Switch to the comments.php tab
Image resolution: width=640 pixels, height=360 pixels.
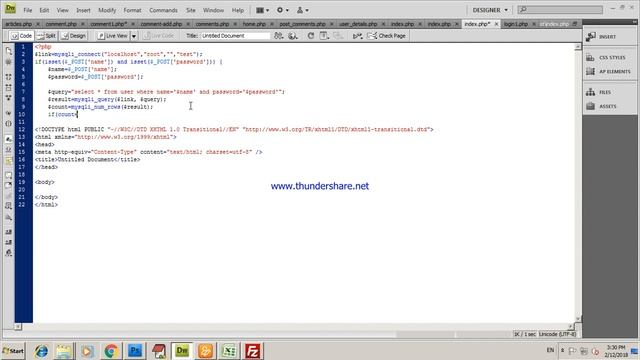click(212, 24)
